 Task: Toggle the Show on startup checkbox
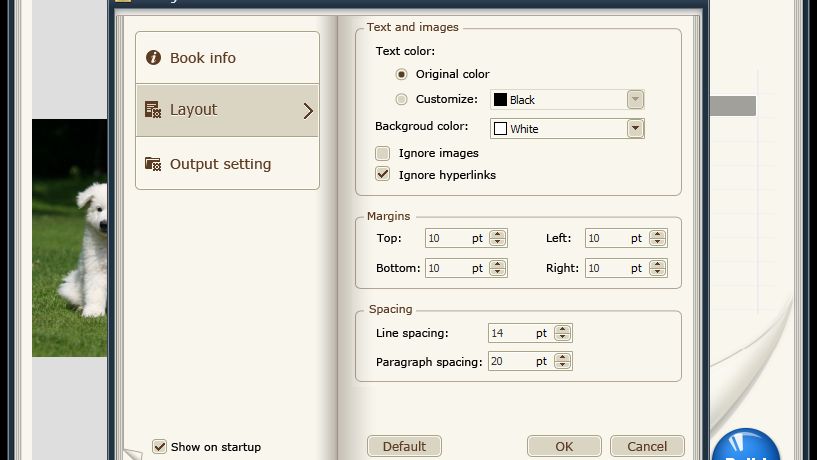tap(159, 446)
